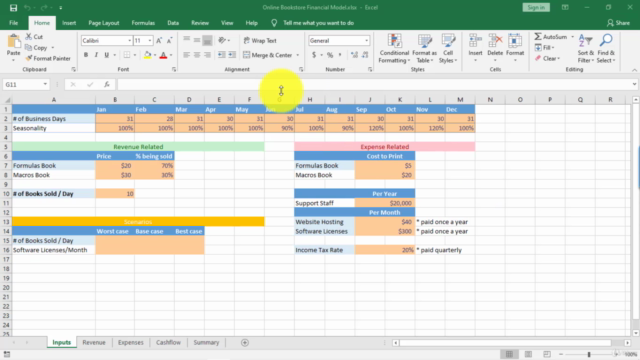Open the File menu tab
The width and height of the screenshot is (640, 360).
click(13, 23)
